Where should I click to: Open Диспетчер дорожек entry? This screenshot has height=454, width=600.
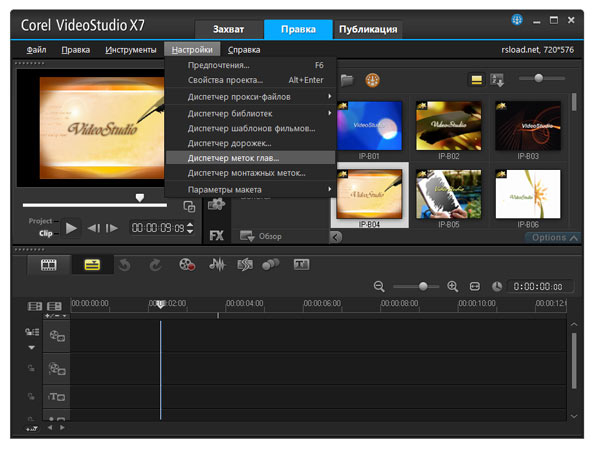click(250, 143)
